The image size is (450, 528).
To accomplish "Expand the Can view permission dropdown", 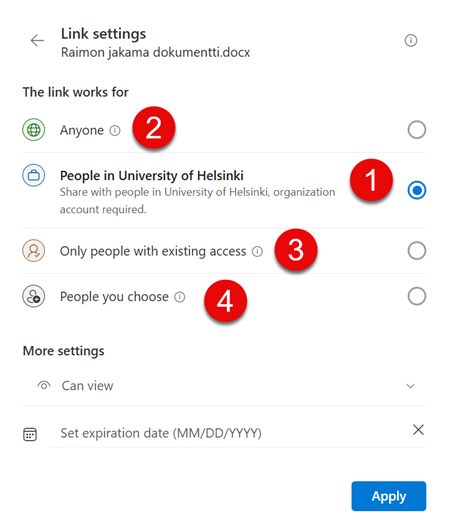I will coord(224,386).
